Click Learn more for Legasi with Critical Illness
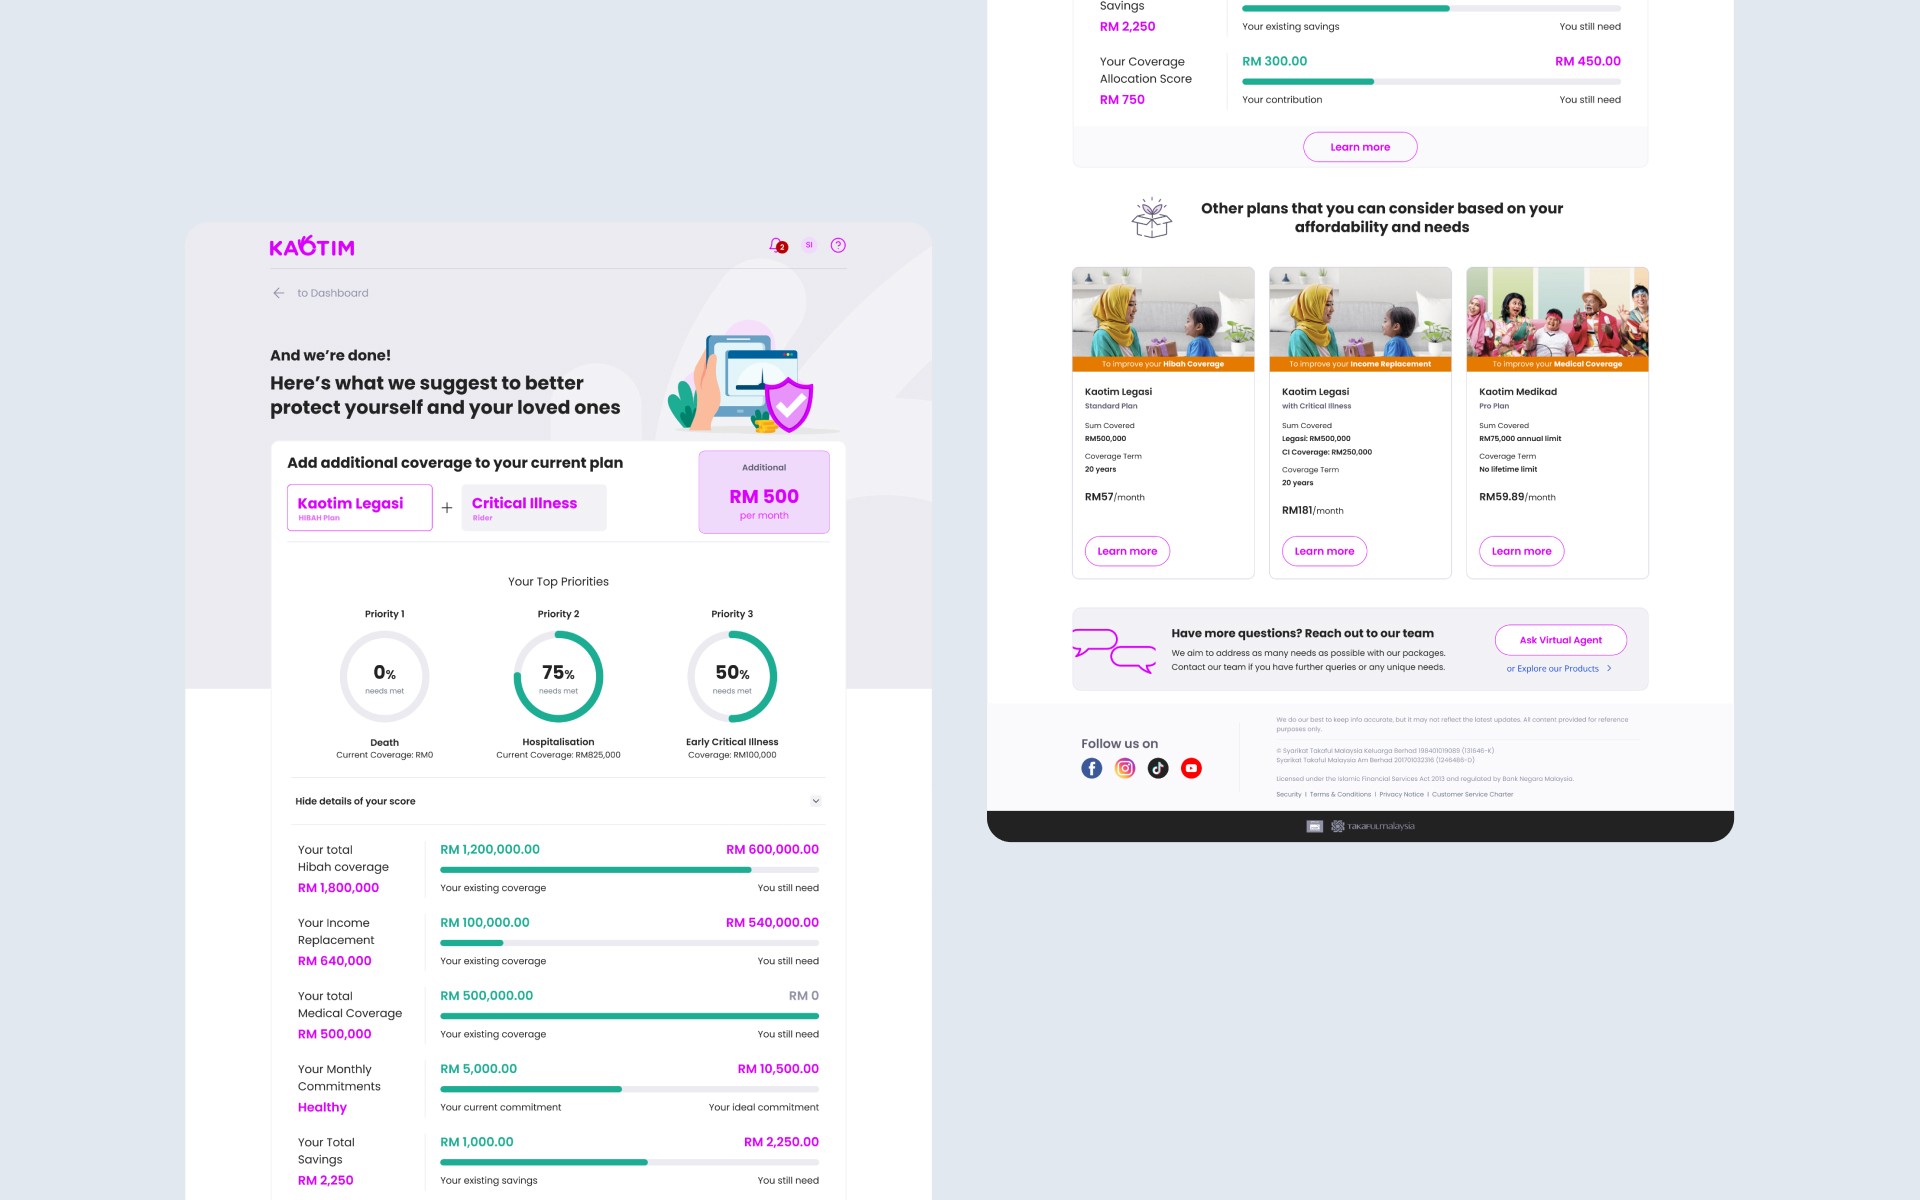The height and width of the screenshot is (1200, 1920). click(1324, 551)
